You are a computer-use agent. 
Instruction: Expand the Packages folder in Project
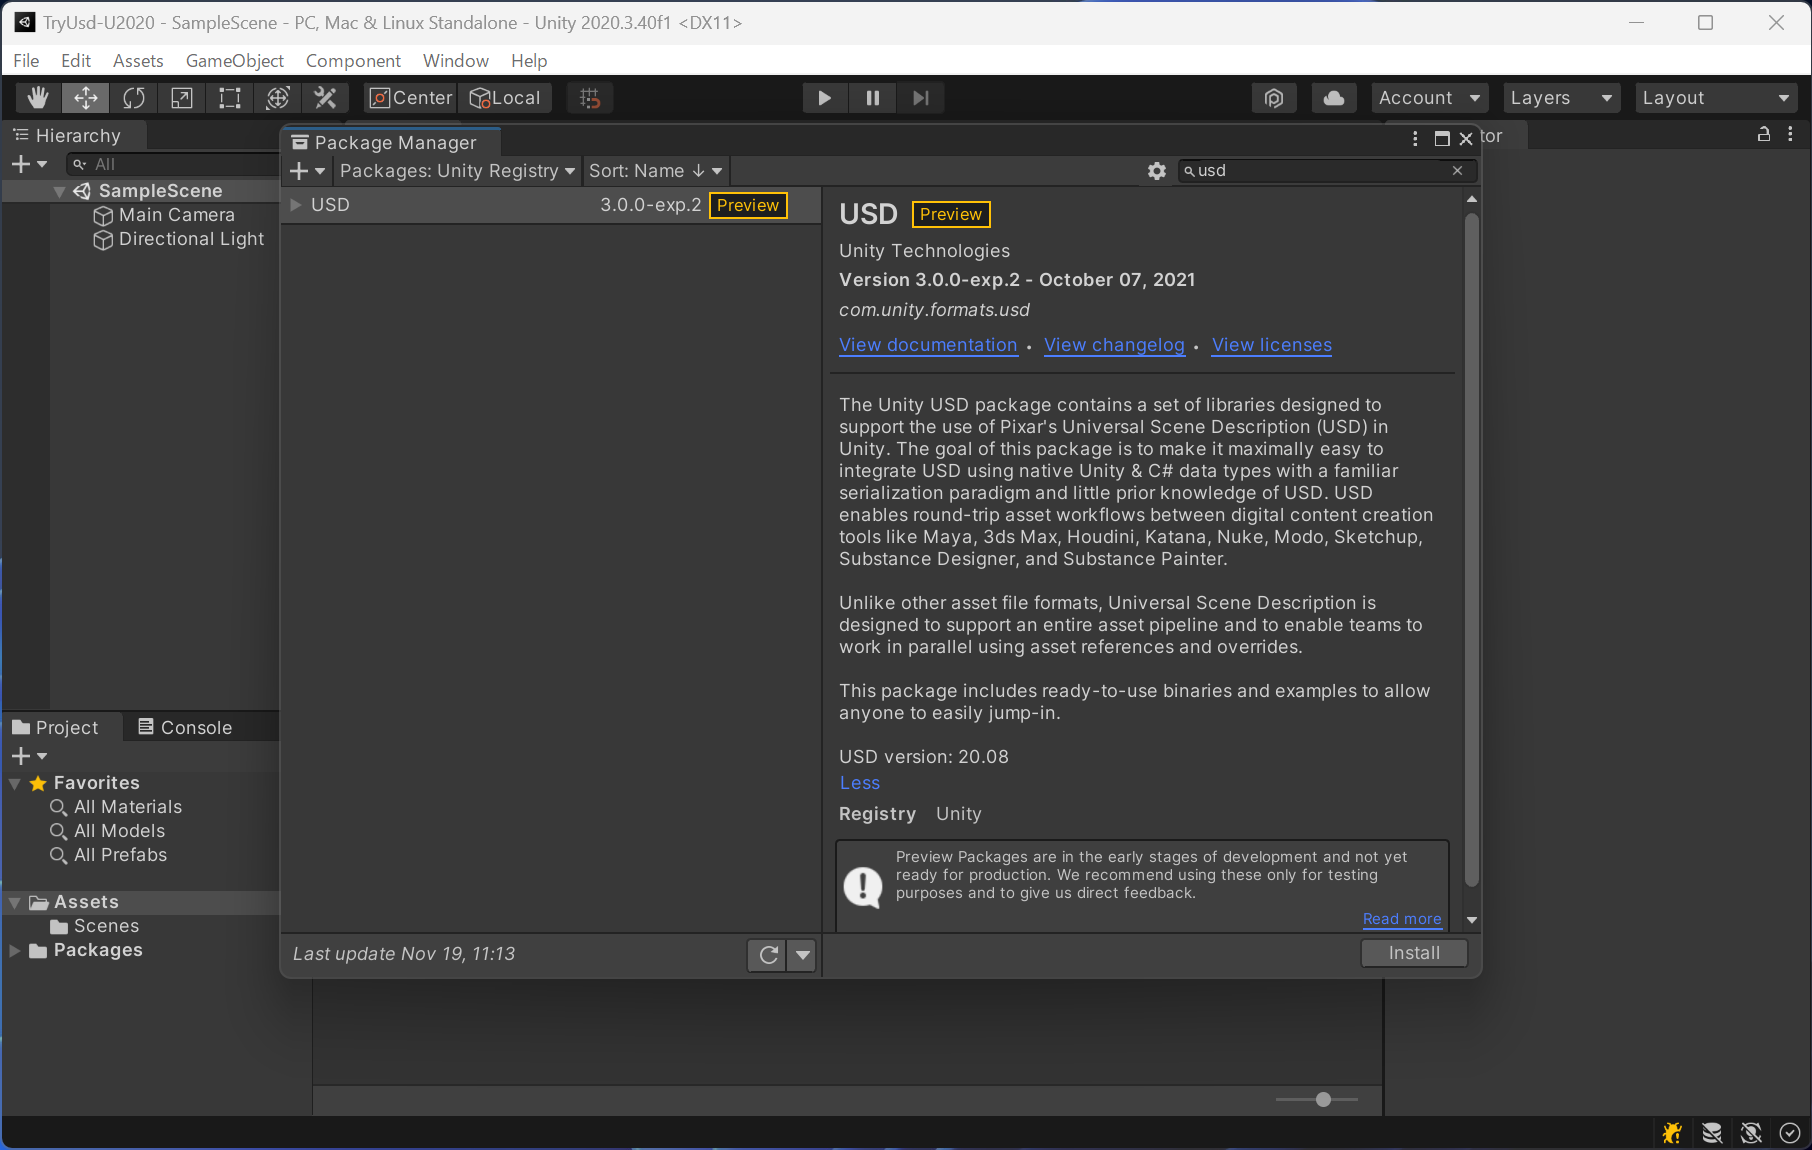click(x=15, y=951)
